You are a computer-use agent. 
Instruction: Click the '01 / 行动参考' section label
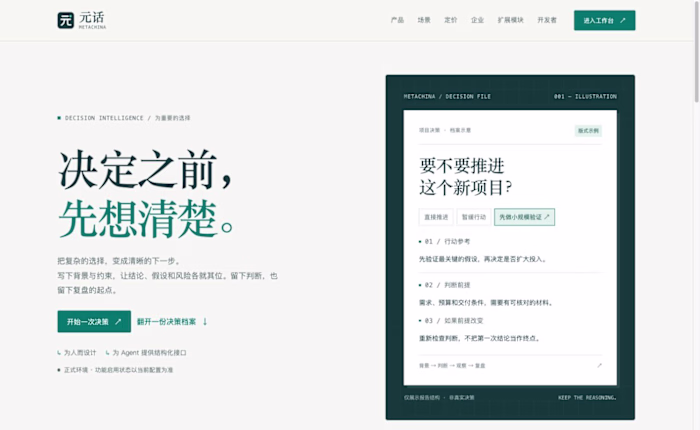[447, 242]
